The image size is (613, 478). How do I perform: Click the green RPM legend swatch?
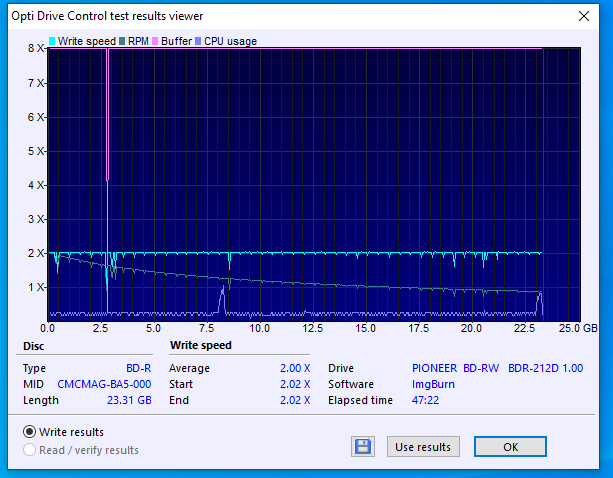point(122,41)
